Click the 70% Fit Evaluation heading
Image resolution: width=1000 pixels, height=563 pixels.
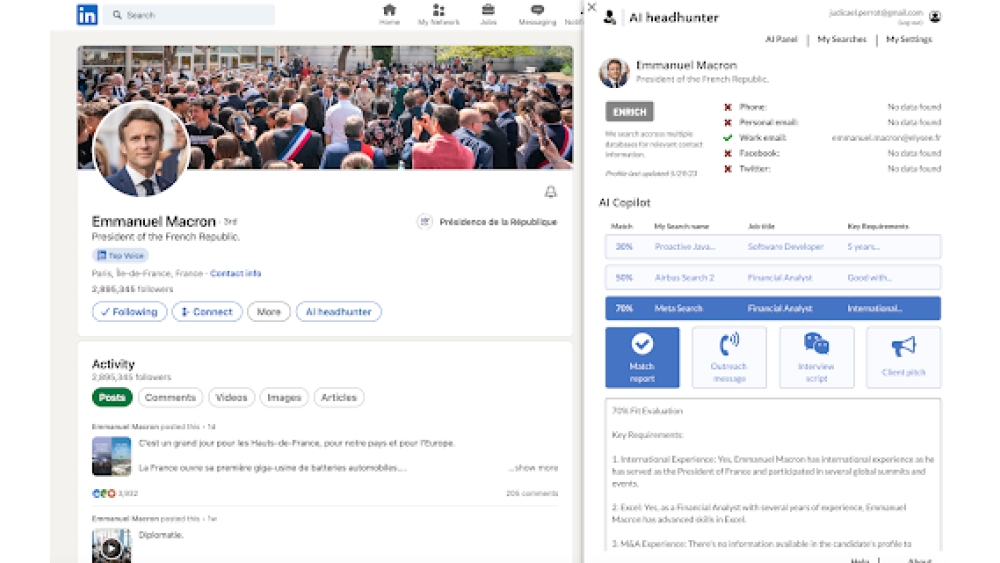pos(647,411)
